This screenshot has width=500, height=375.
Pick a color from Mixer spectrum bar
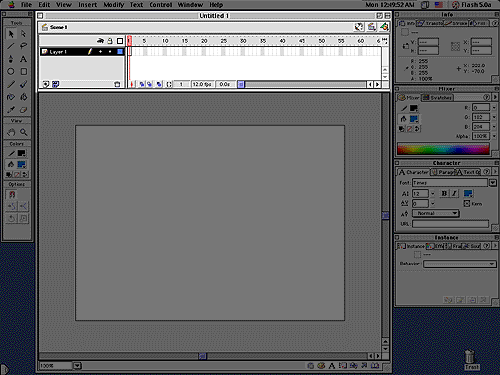[443, 149]
